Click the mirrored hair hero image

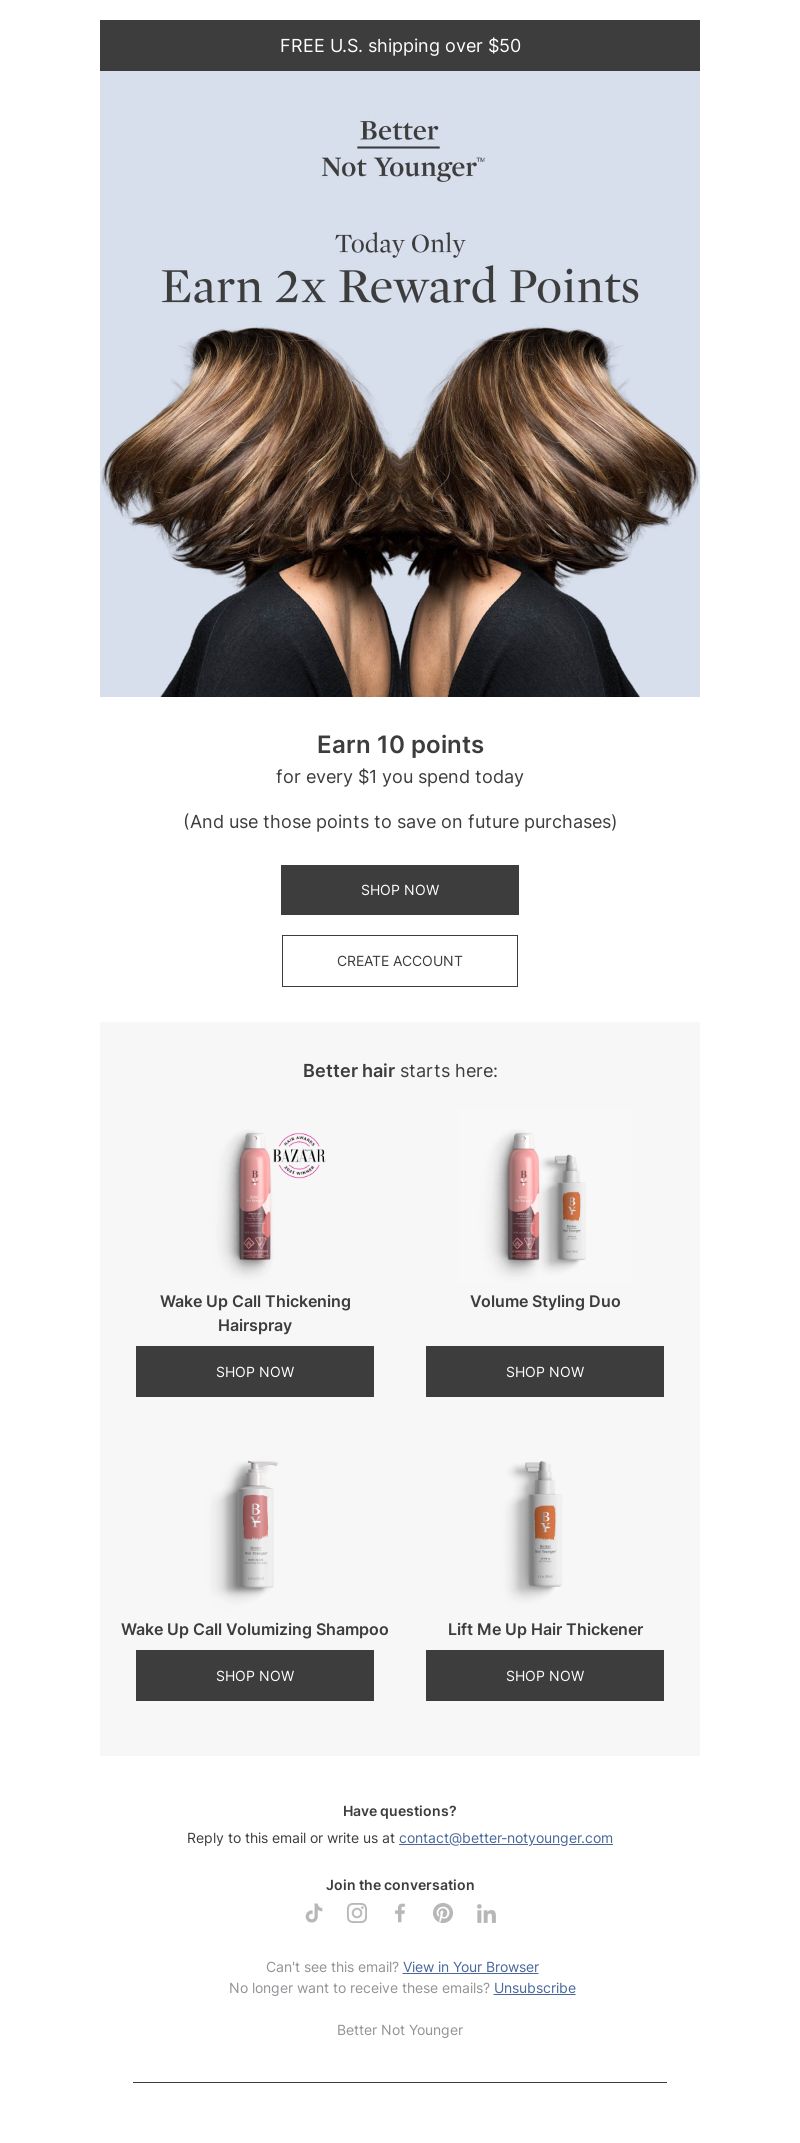point(400,510)
